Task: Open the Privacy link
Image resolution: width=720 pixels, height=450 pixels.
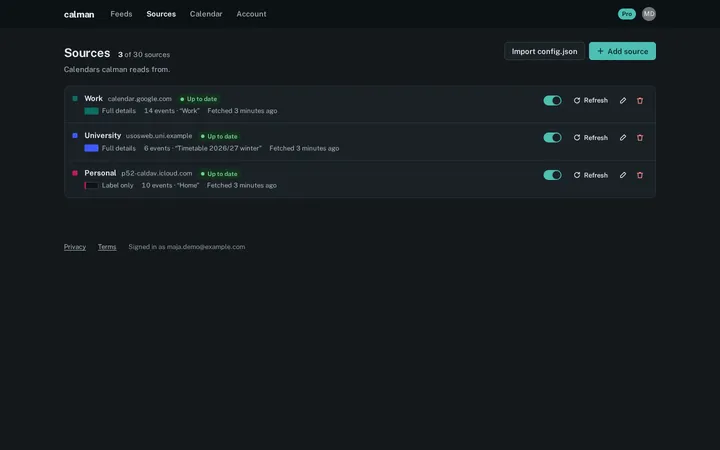Action: coord(75,247)
